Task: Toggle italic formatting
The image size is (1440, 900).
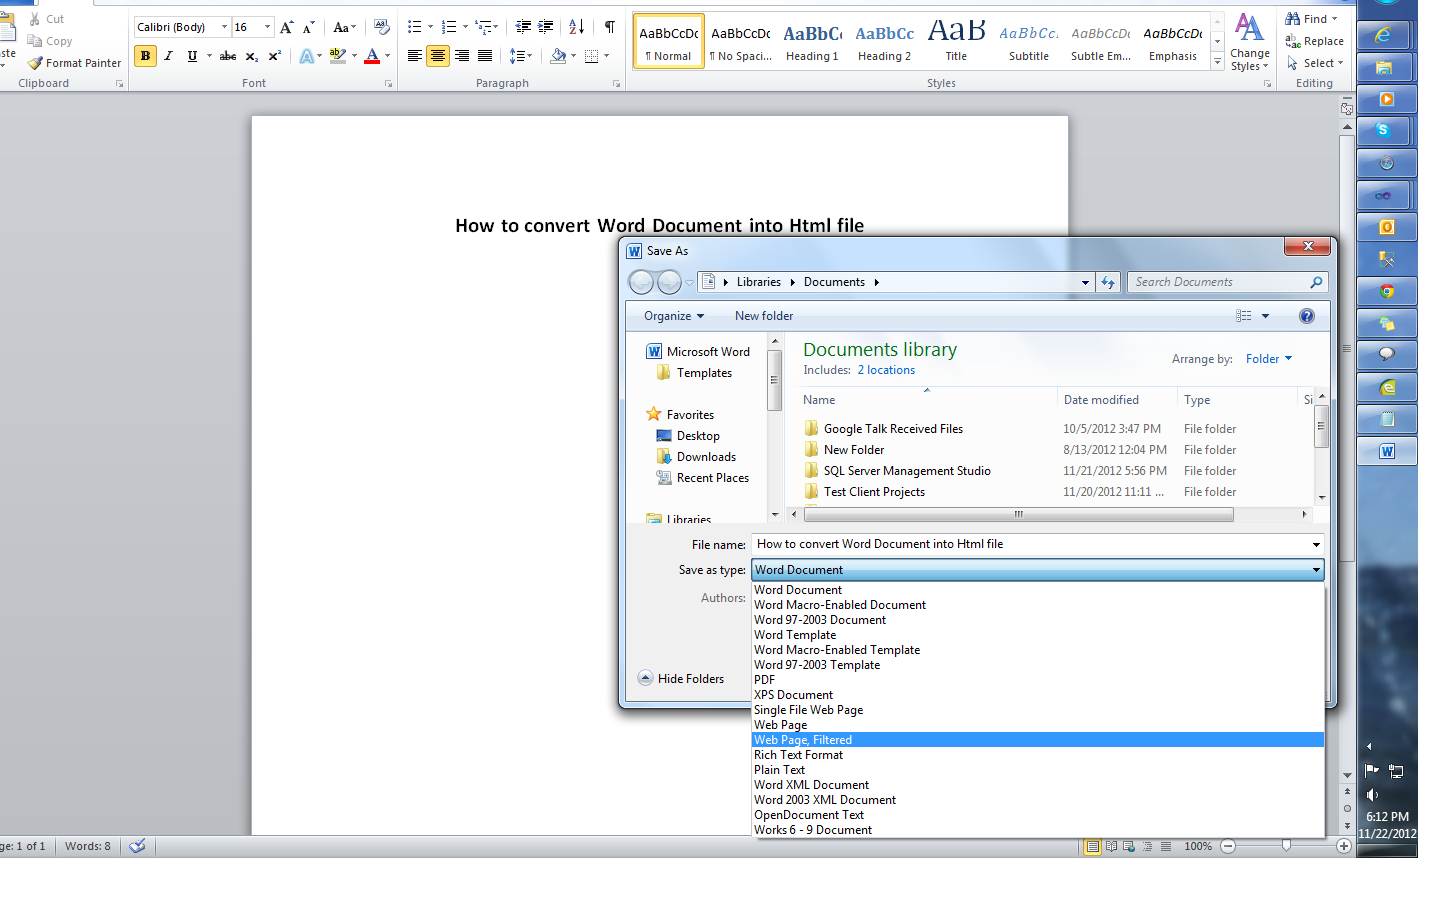Action: pyautogui.click(x=168, y=56)
